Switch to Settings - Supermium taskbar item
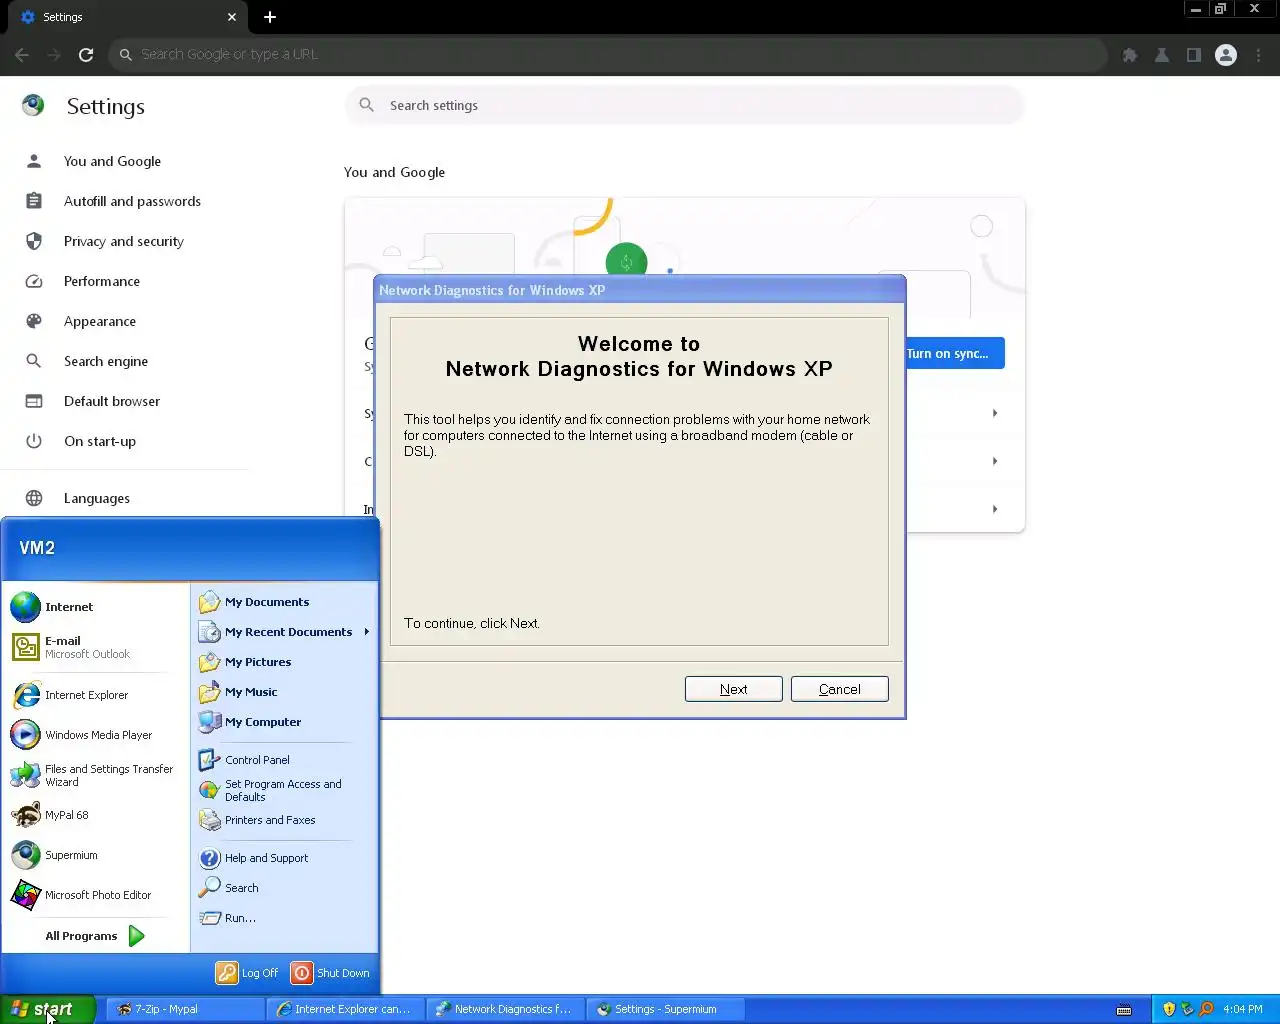This screenshot has width=1280, height=1024. [x=665, y=1009]
